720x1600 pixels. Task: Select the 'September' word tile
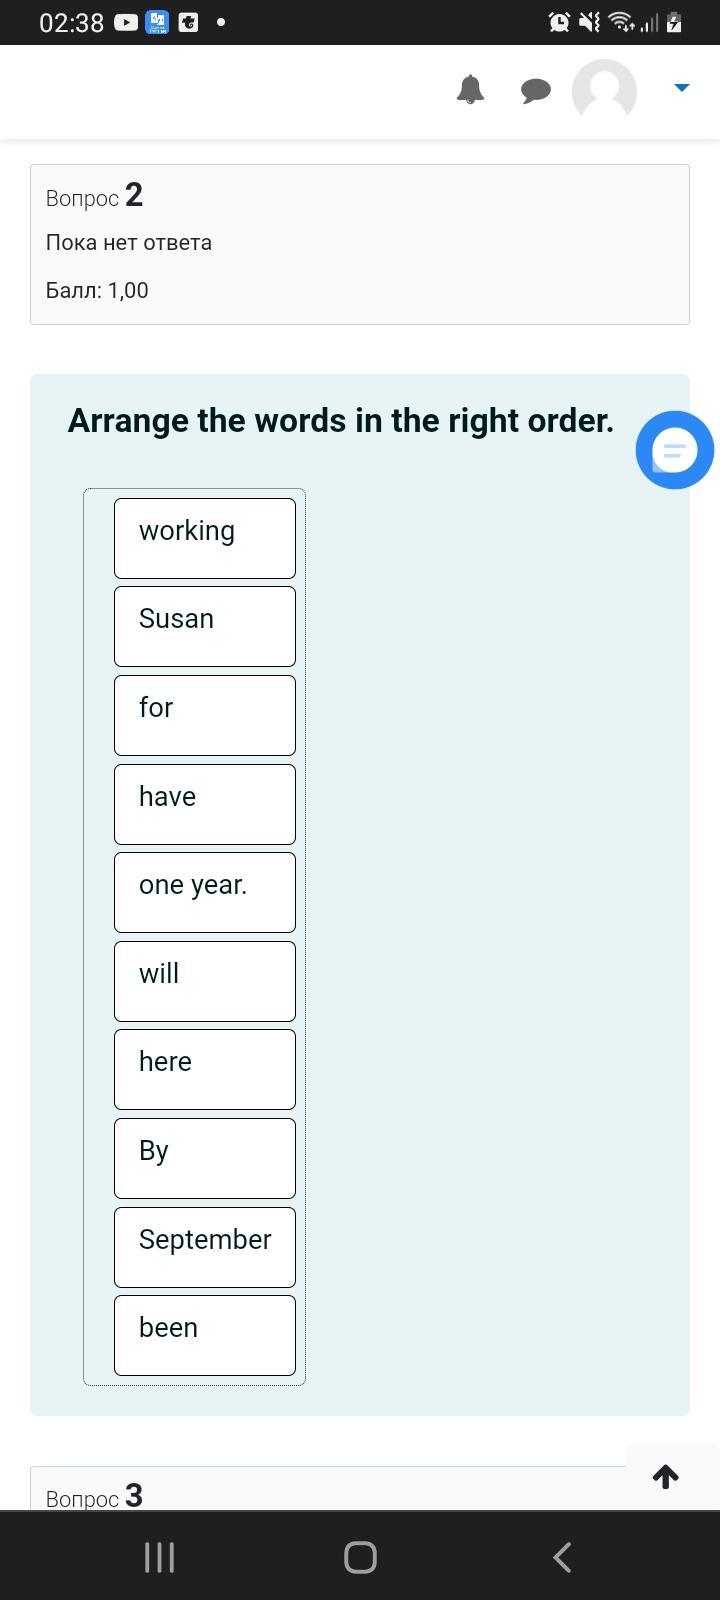pos(205,1247)
